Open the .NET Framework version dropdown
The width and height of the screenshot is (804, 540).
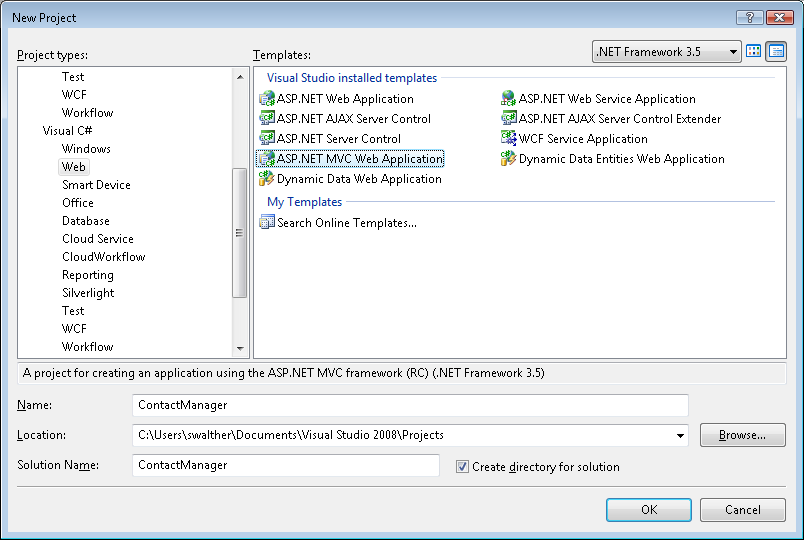coord(666,51)
